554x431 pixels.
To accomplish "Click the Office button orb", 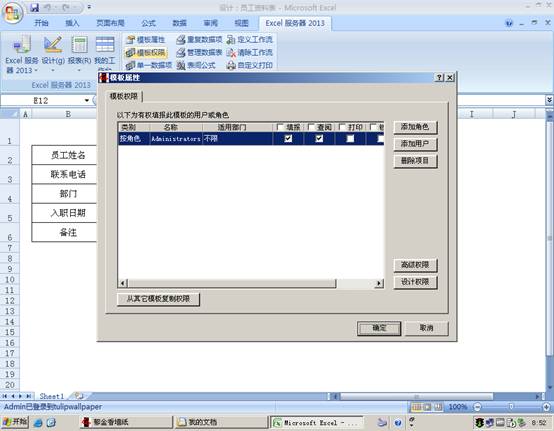I will coord(13,13).
